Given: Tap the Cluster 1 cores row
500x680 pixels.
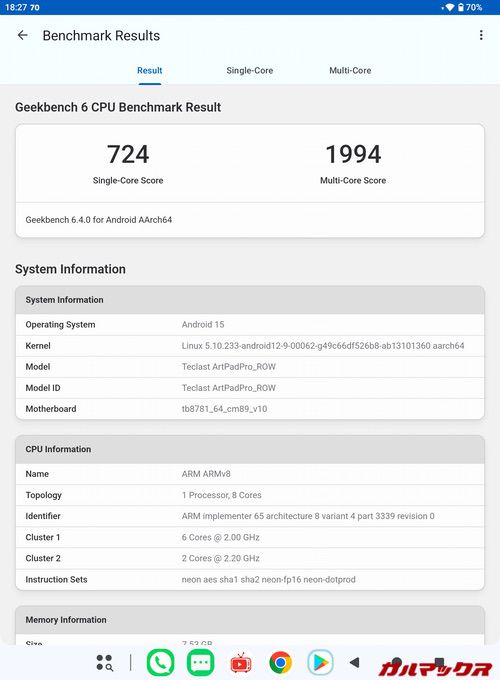Looking at the screenshot, I should (250, 537).
